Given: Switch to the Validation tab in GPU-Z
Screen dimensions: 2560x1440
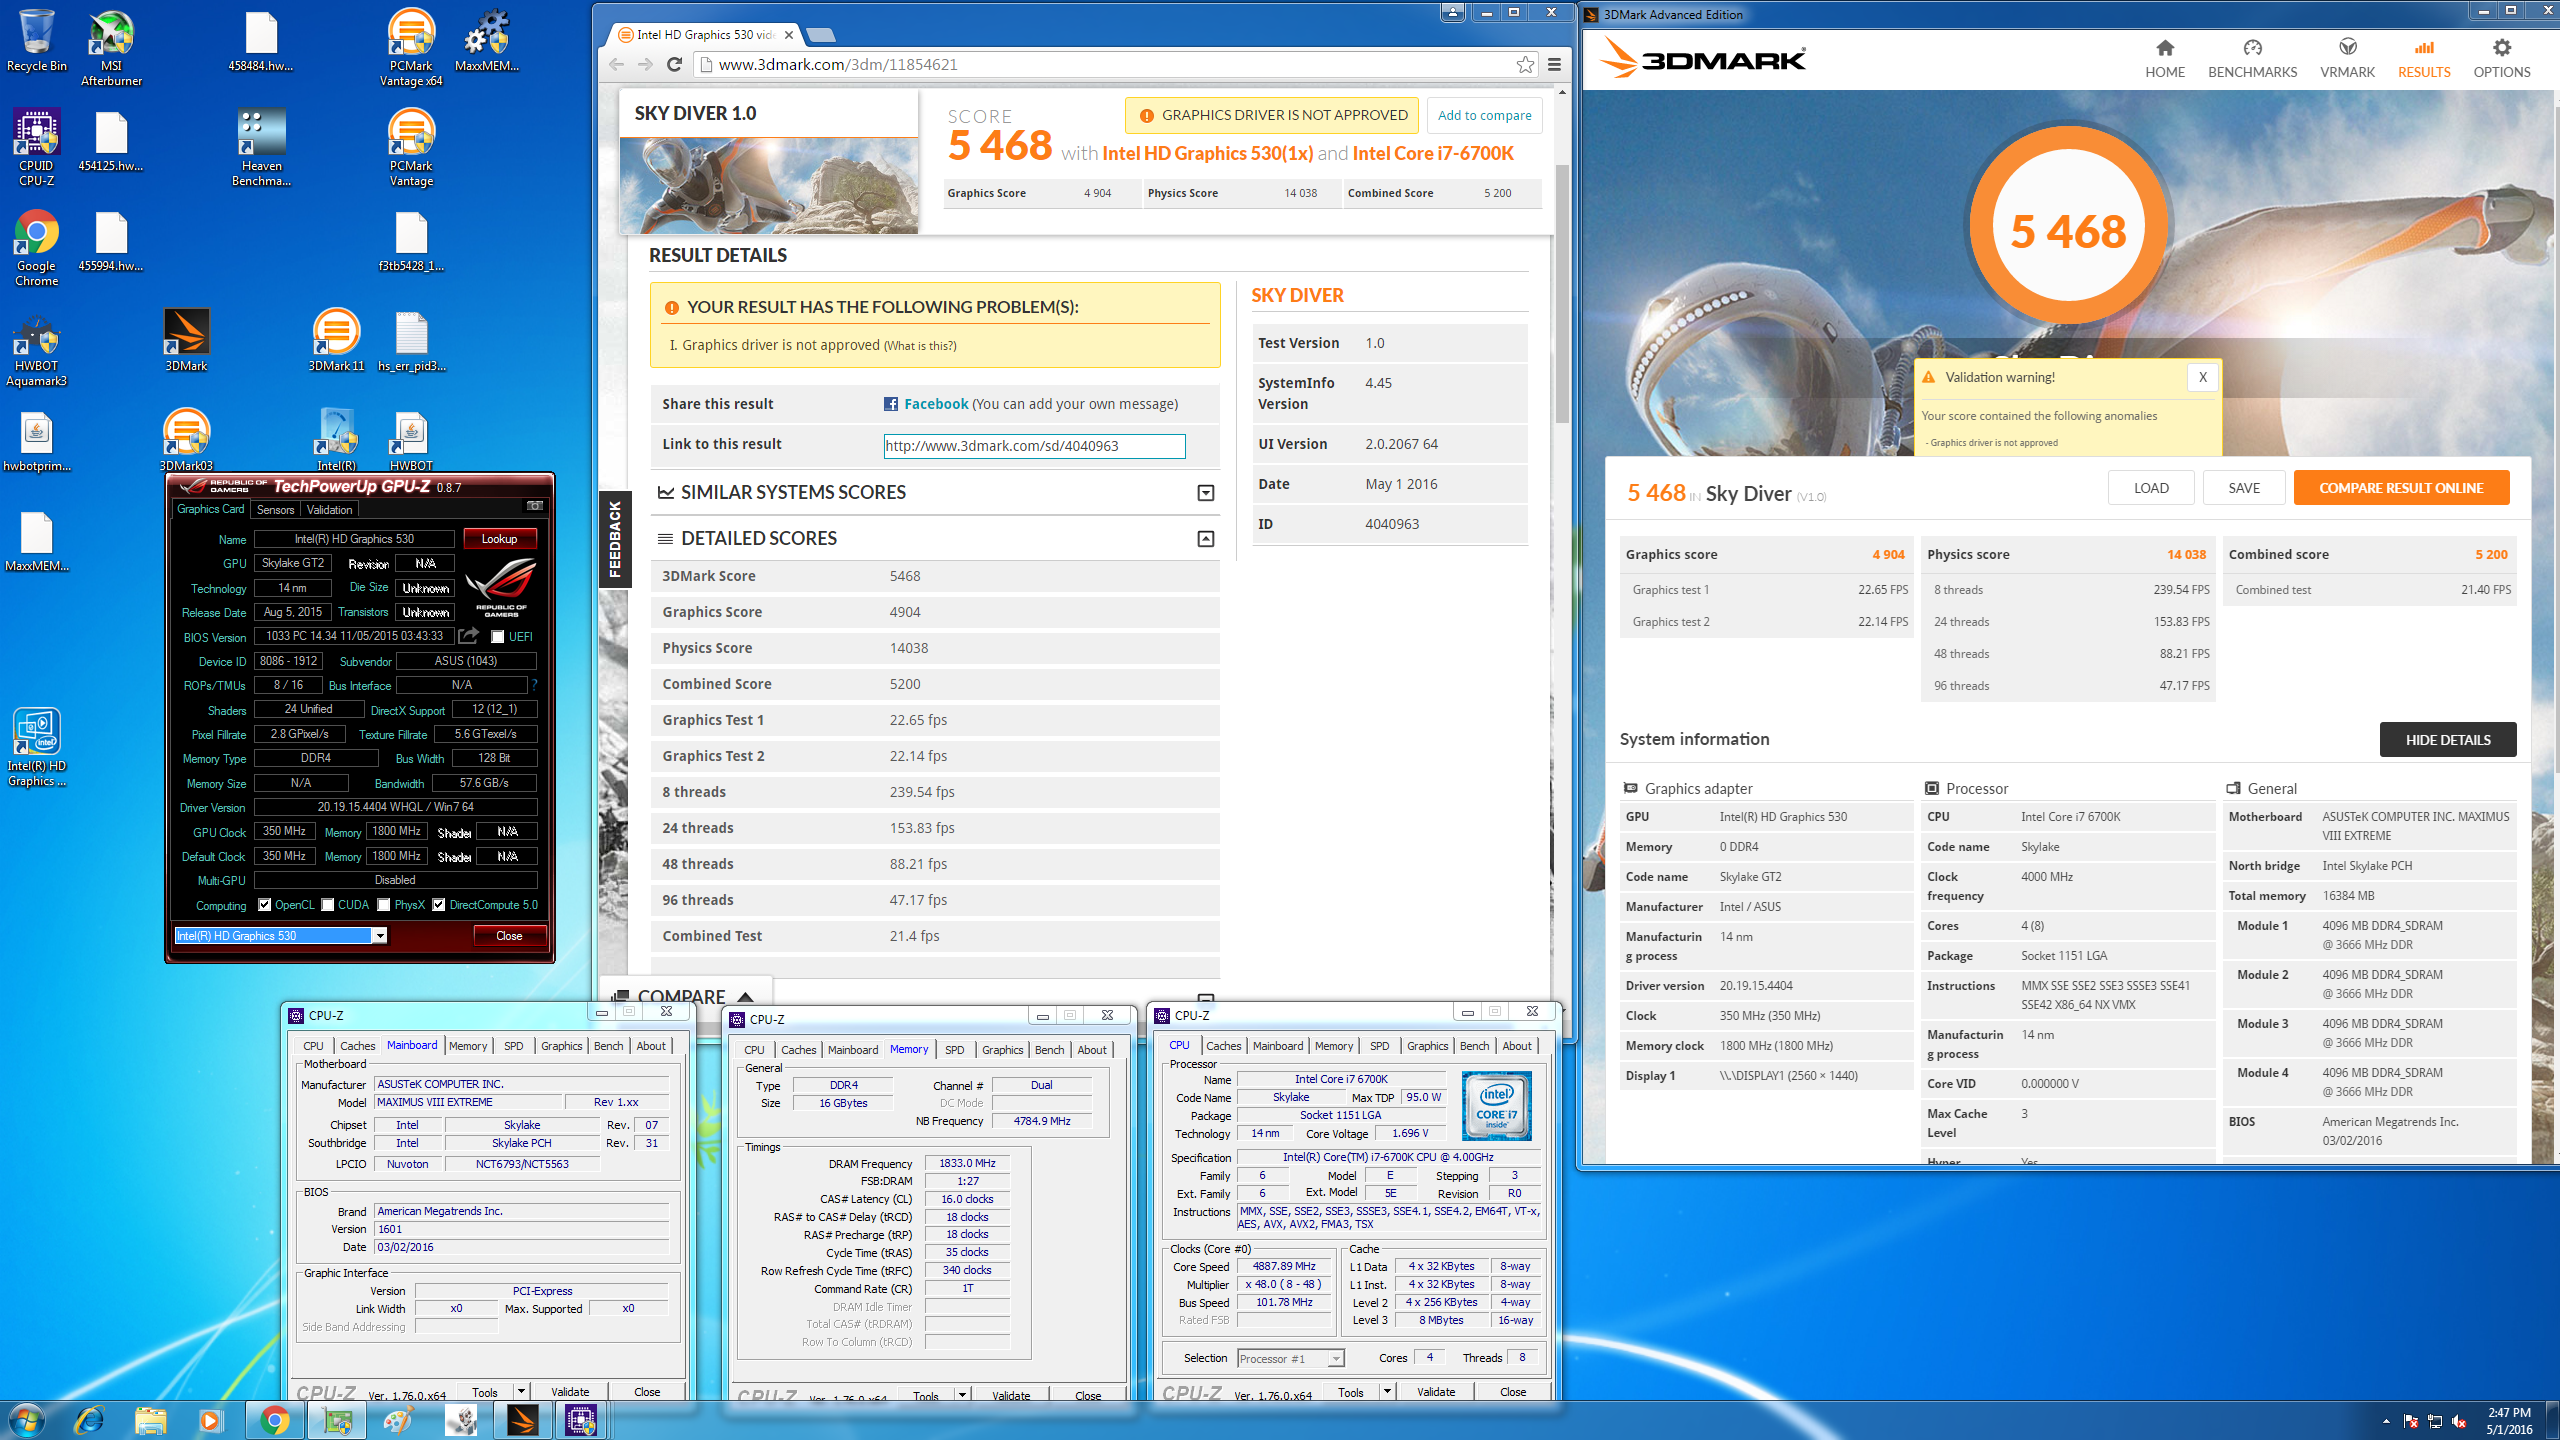Looking at the screenshot, I should [329, 509].
